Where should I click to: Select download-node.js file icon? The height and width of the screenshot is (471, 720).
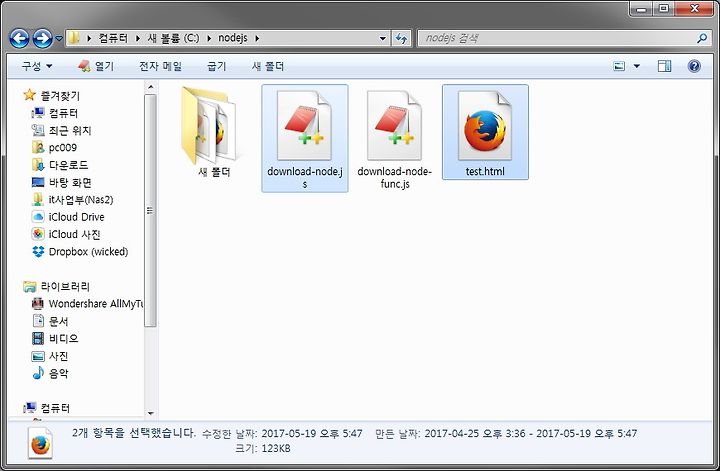coord(304,125)
